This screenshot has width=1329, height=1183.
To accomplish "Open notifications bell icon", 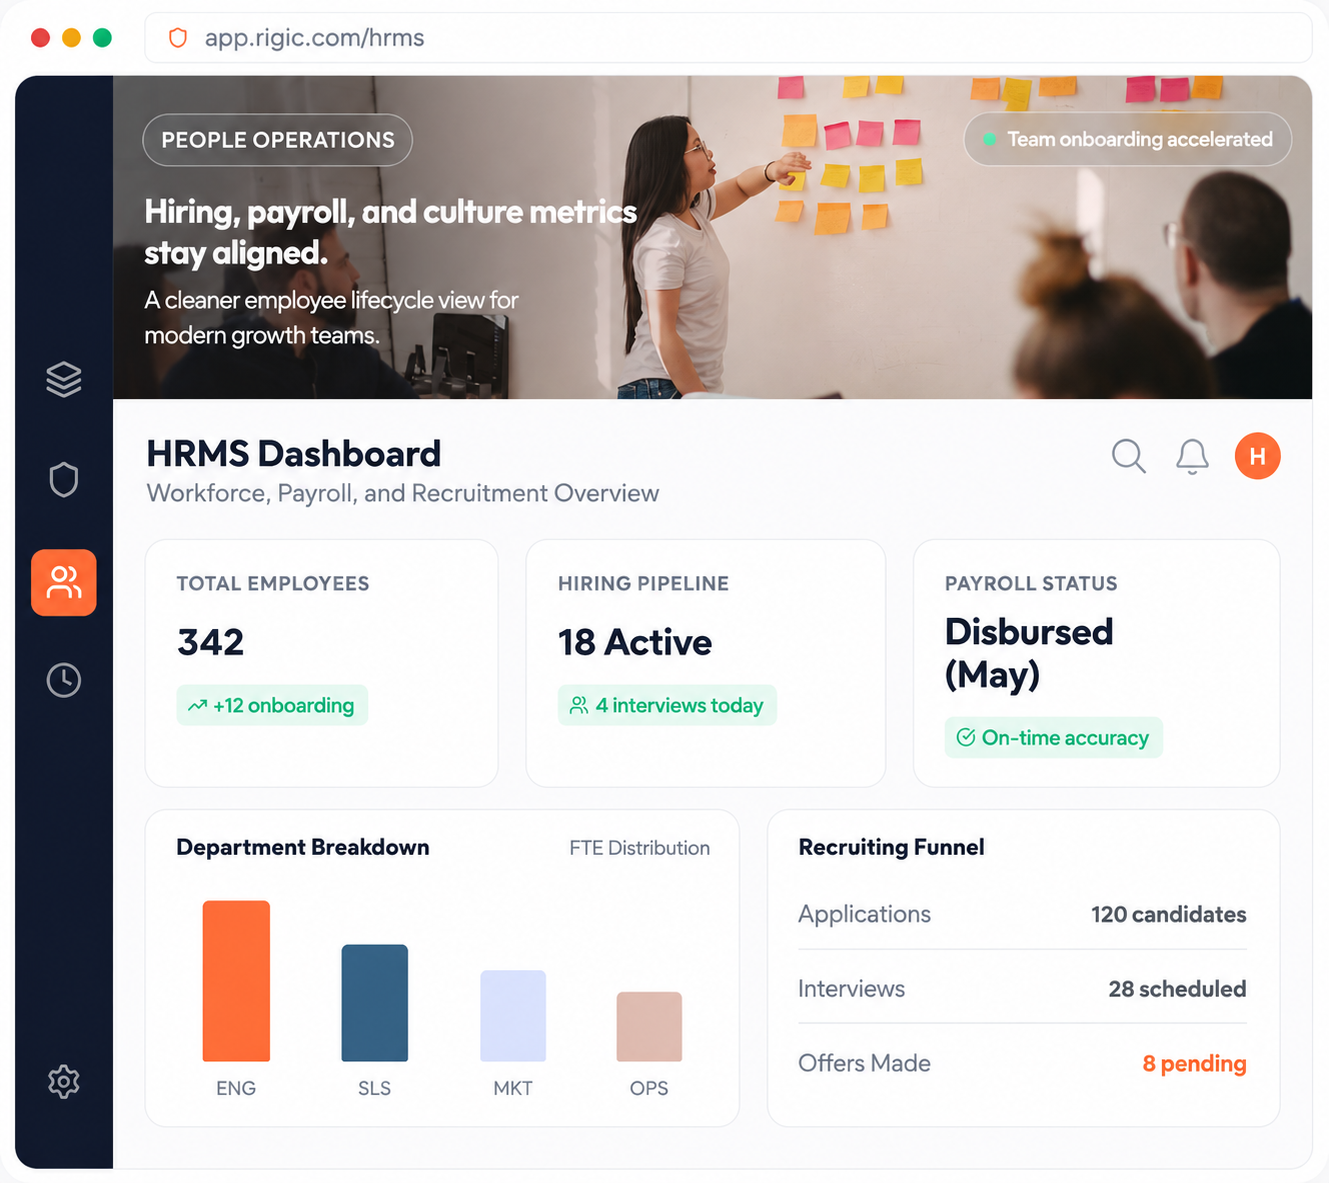I will [x=1192, y=456].
